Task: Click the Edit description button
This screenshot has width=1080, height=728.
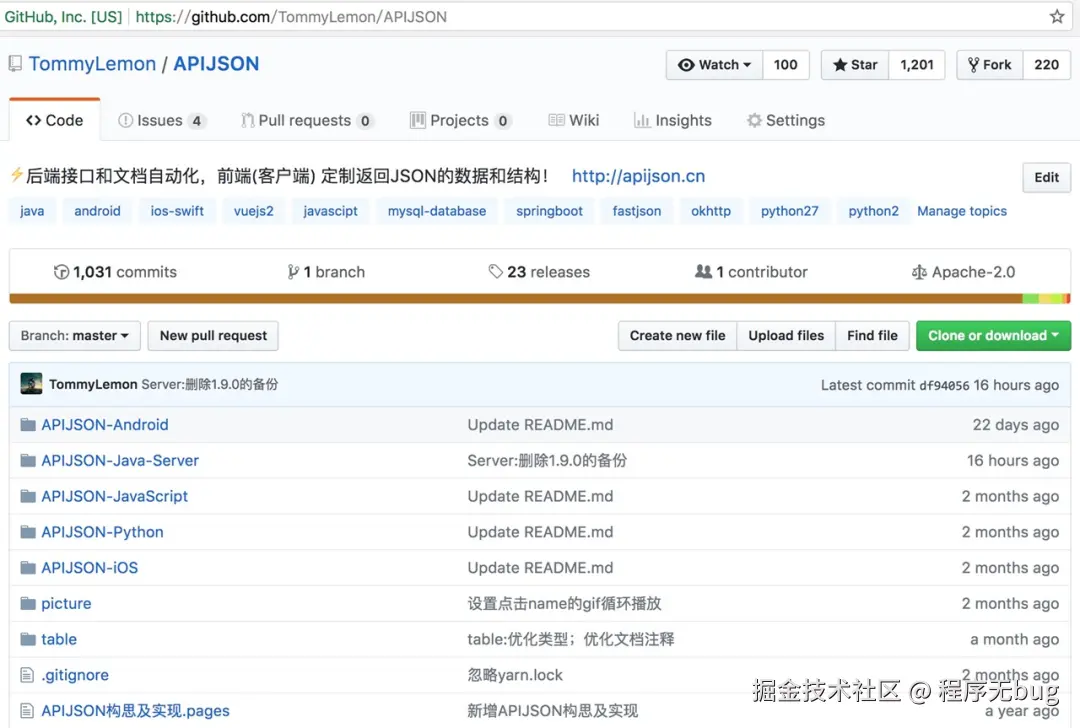Action: 1046,177
